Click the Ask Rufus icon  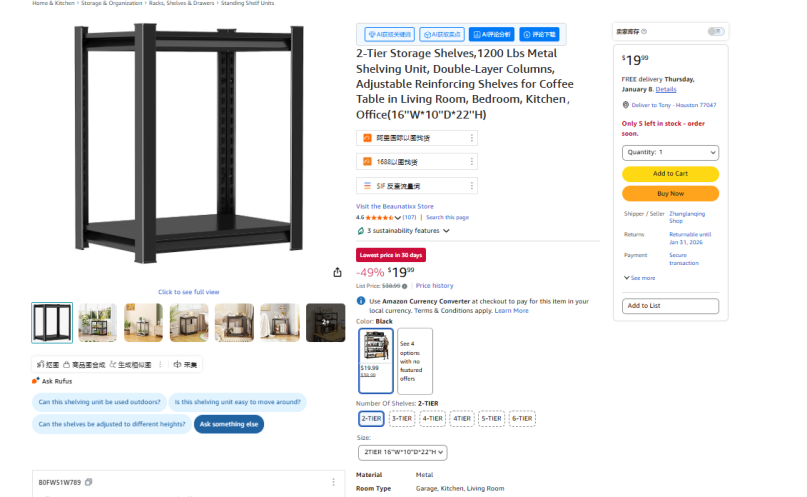[36, 381]
